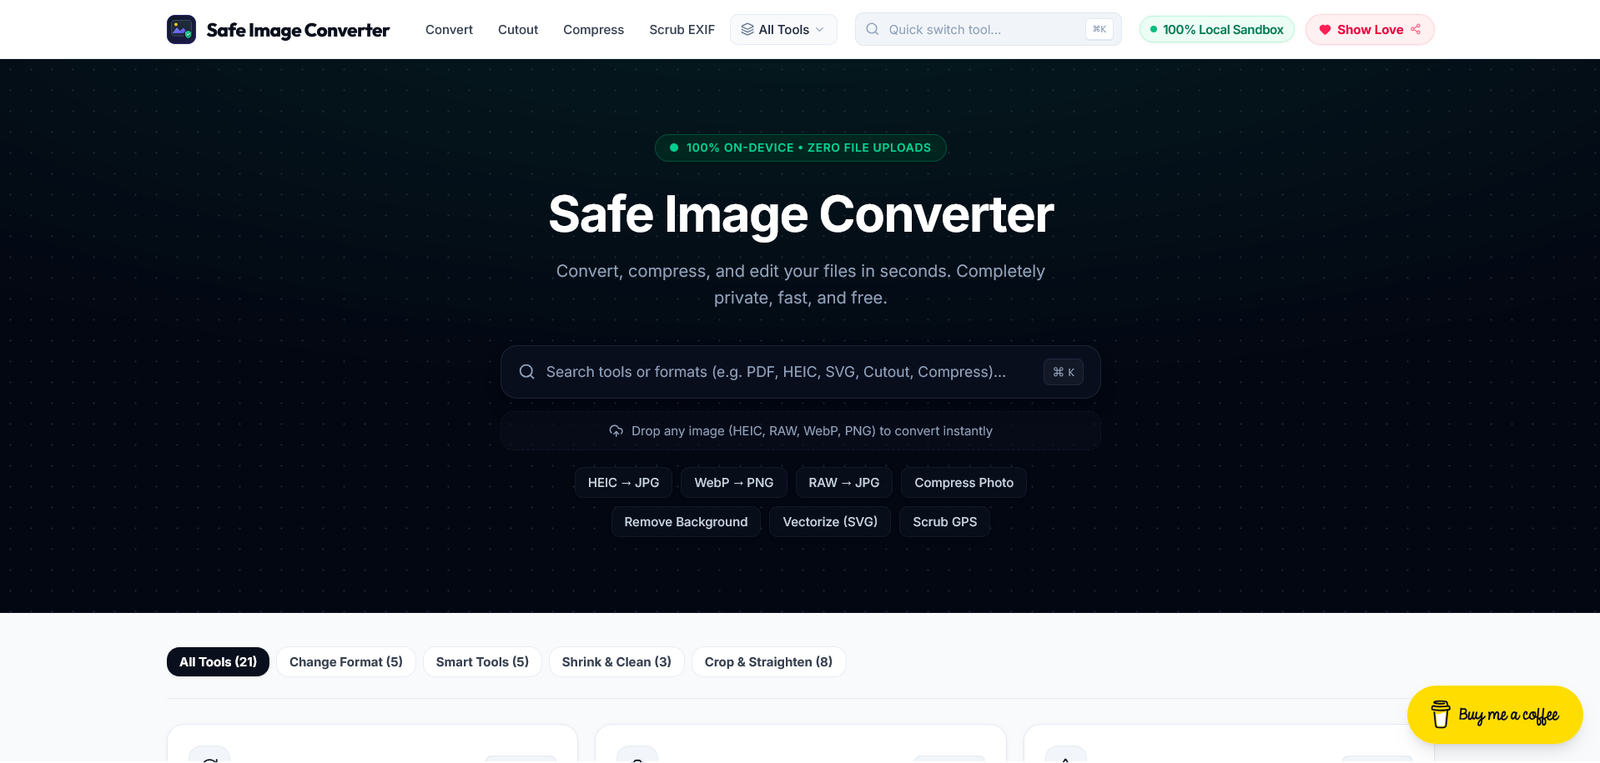The width and height of the screenshot is (1600, 763).
Task: Open the Convert menu item
Action: tap(449, 30)
